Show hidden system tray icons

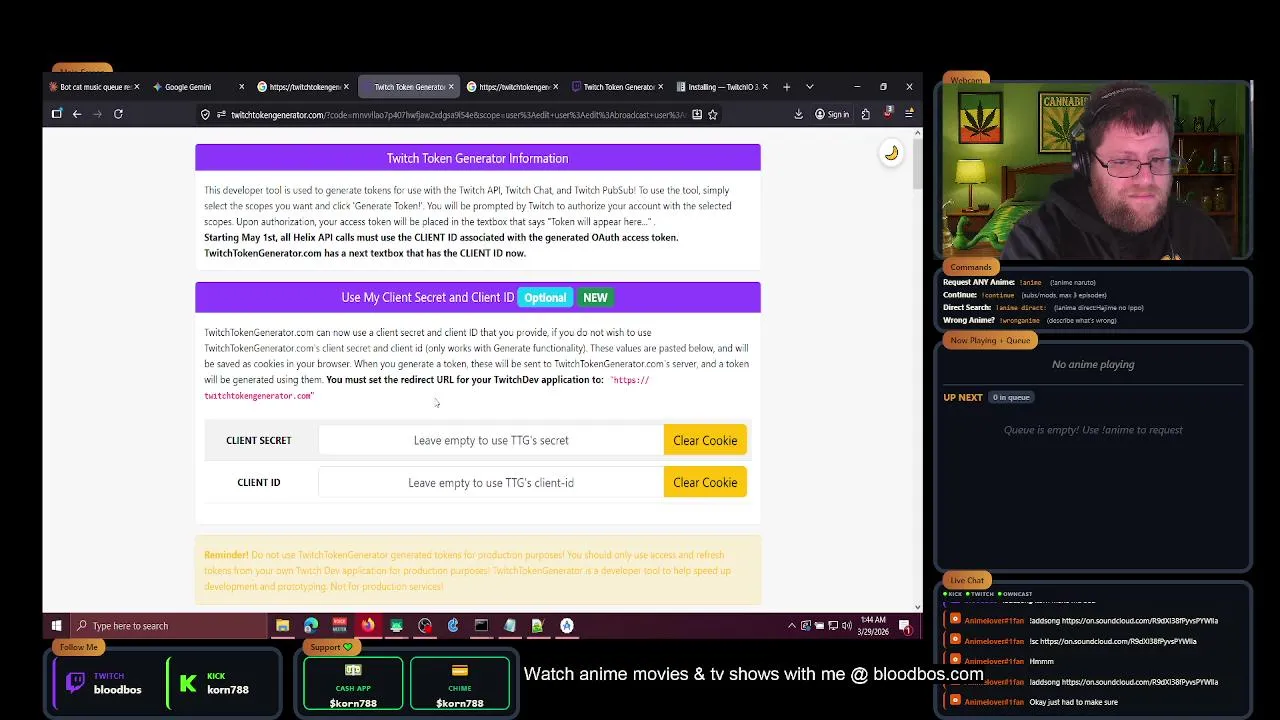coord(792,626)
